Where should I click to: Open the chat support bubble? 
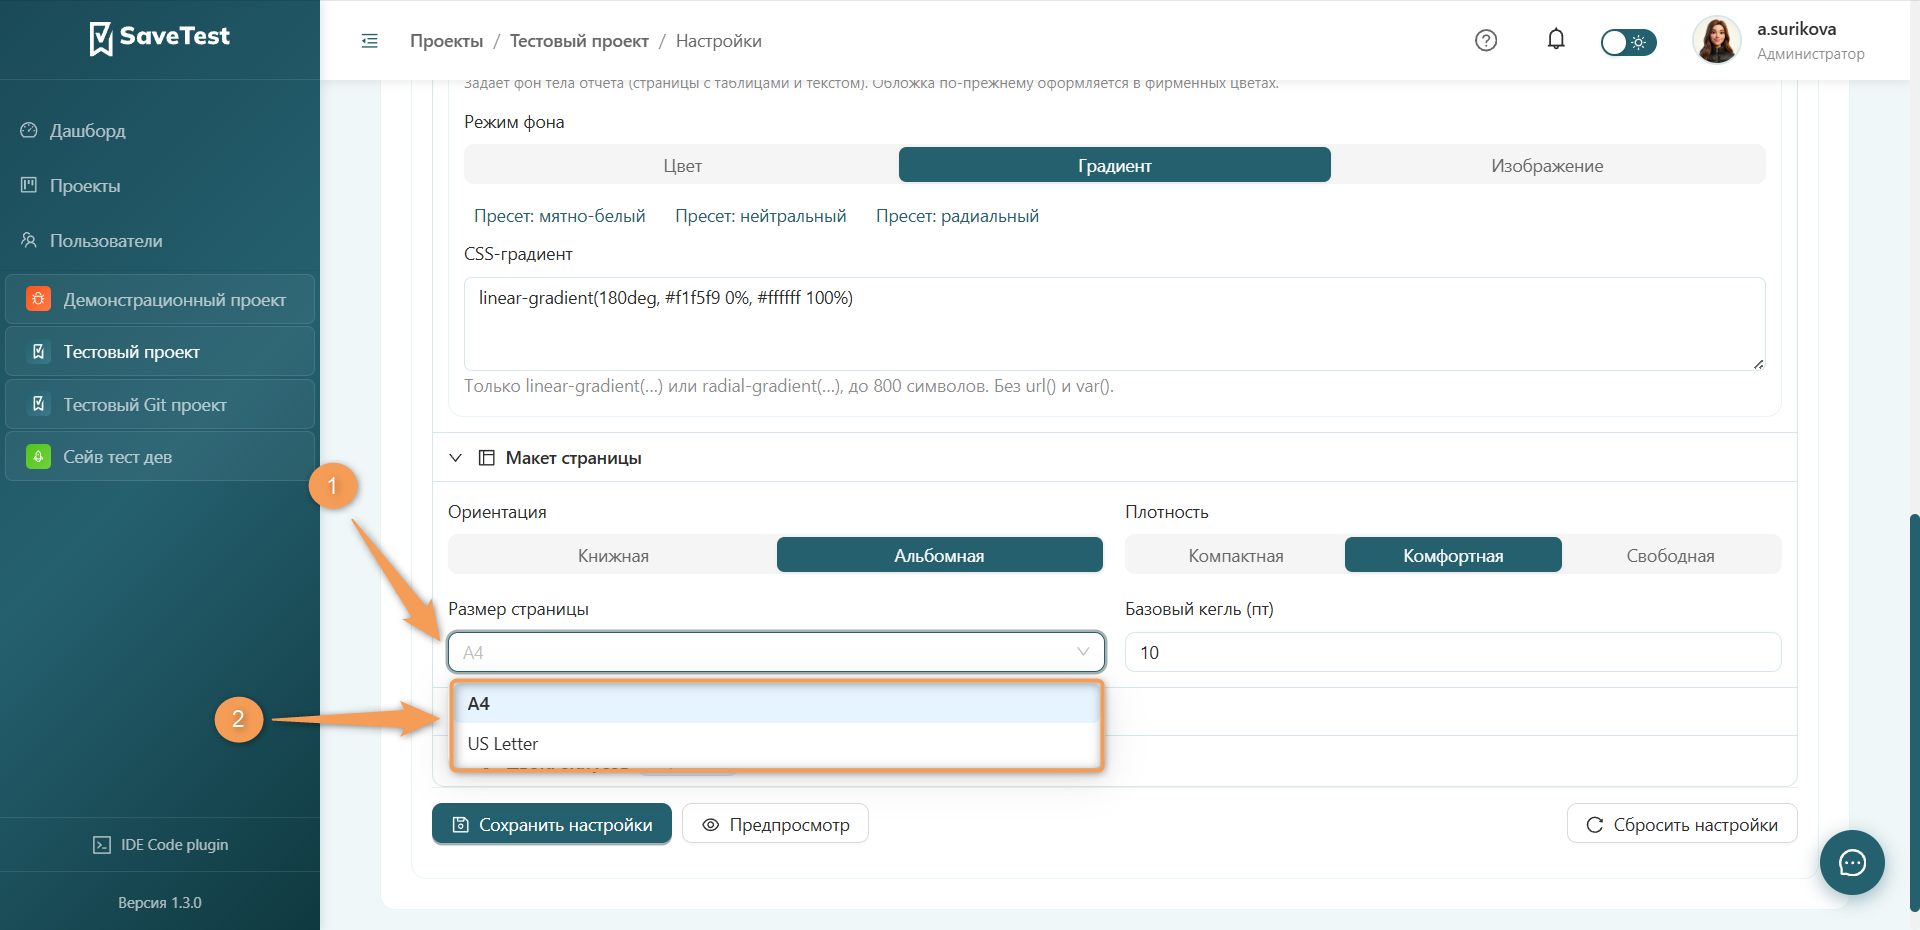coord(1852,862)
